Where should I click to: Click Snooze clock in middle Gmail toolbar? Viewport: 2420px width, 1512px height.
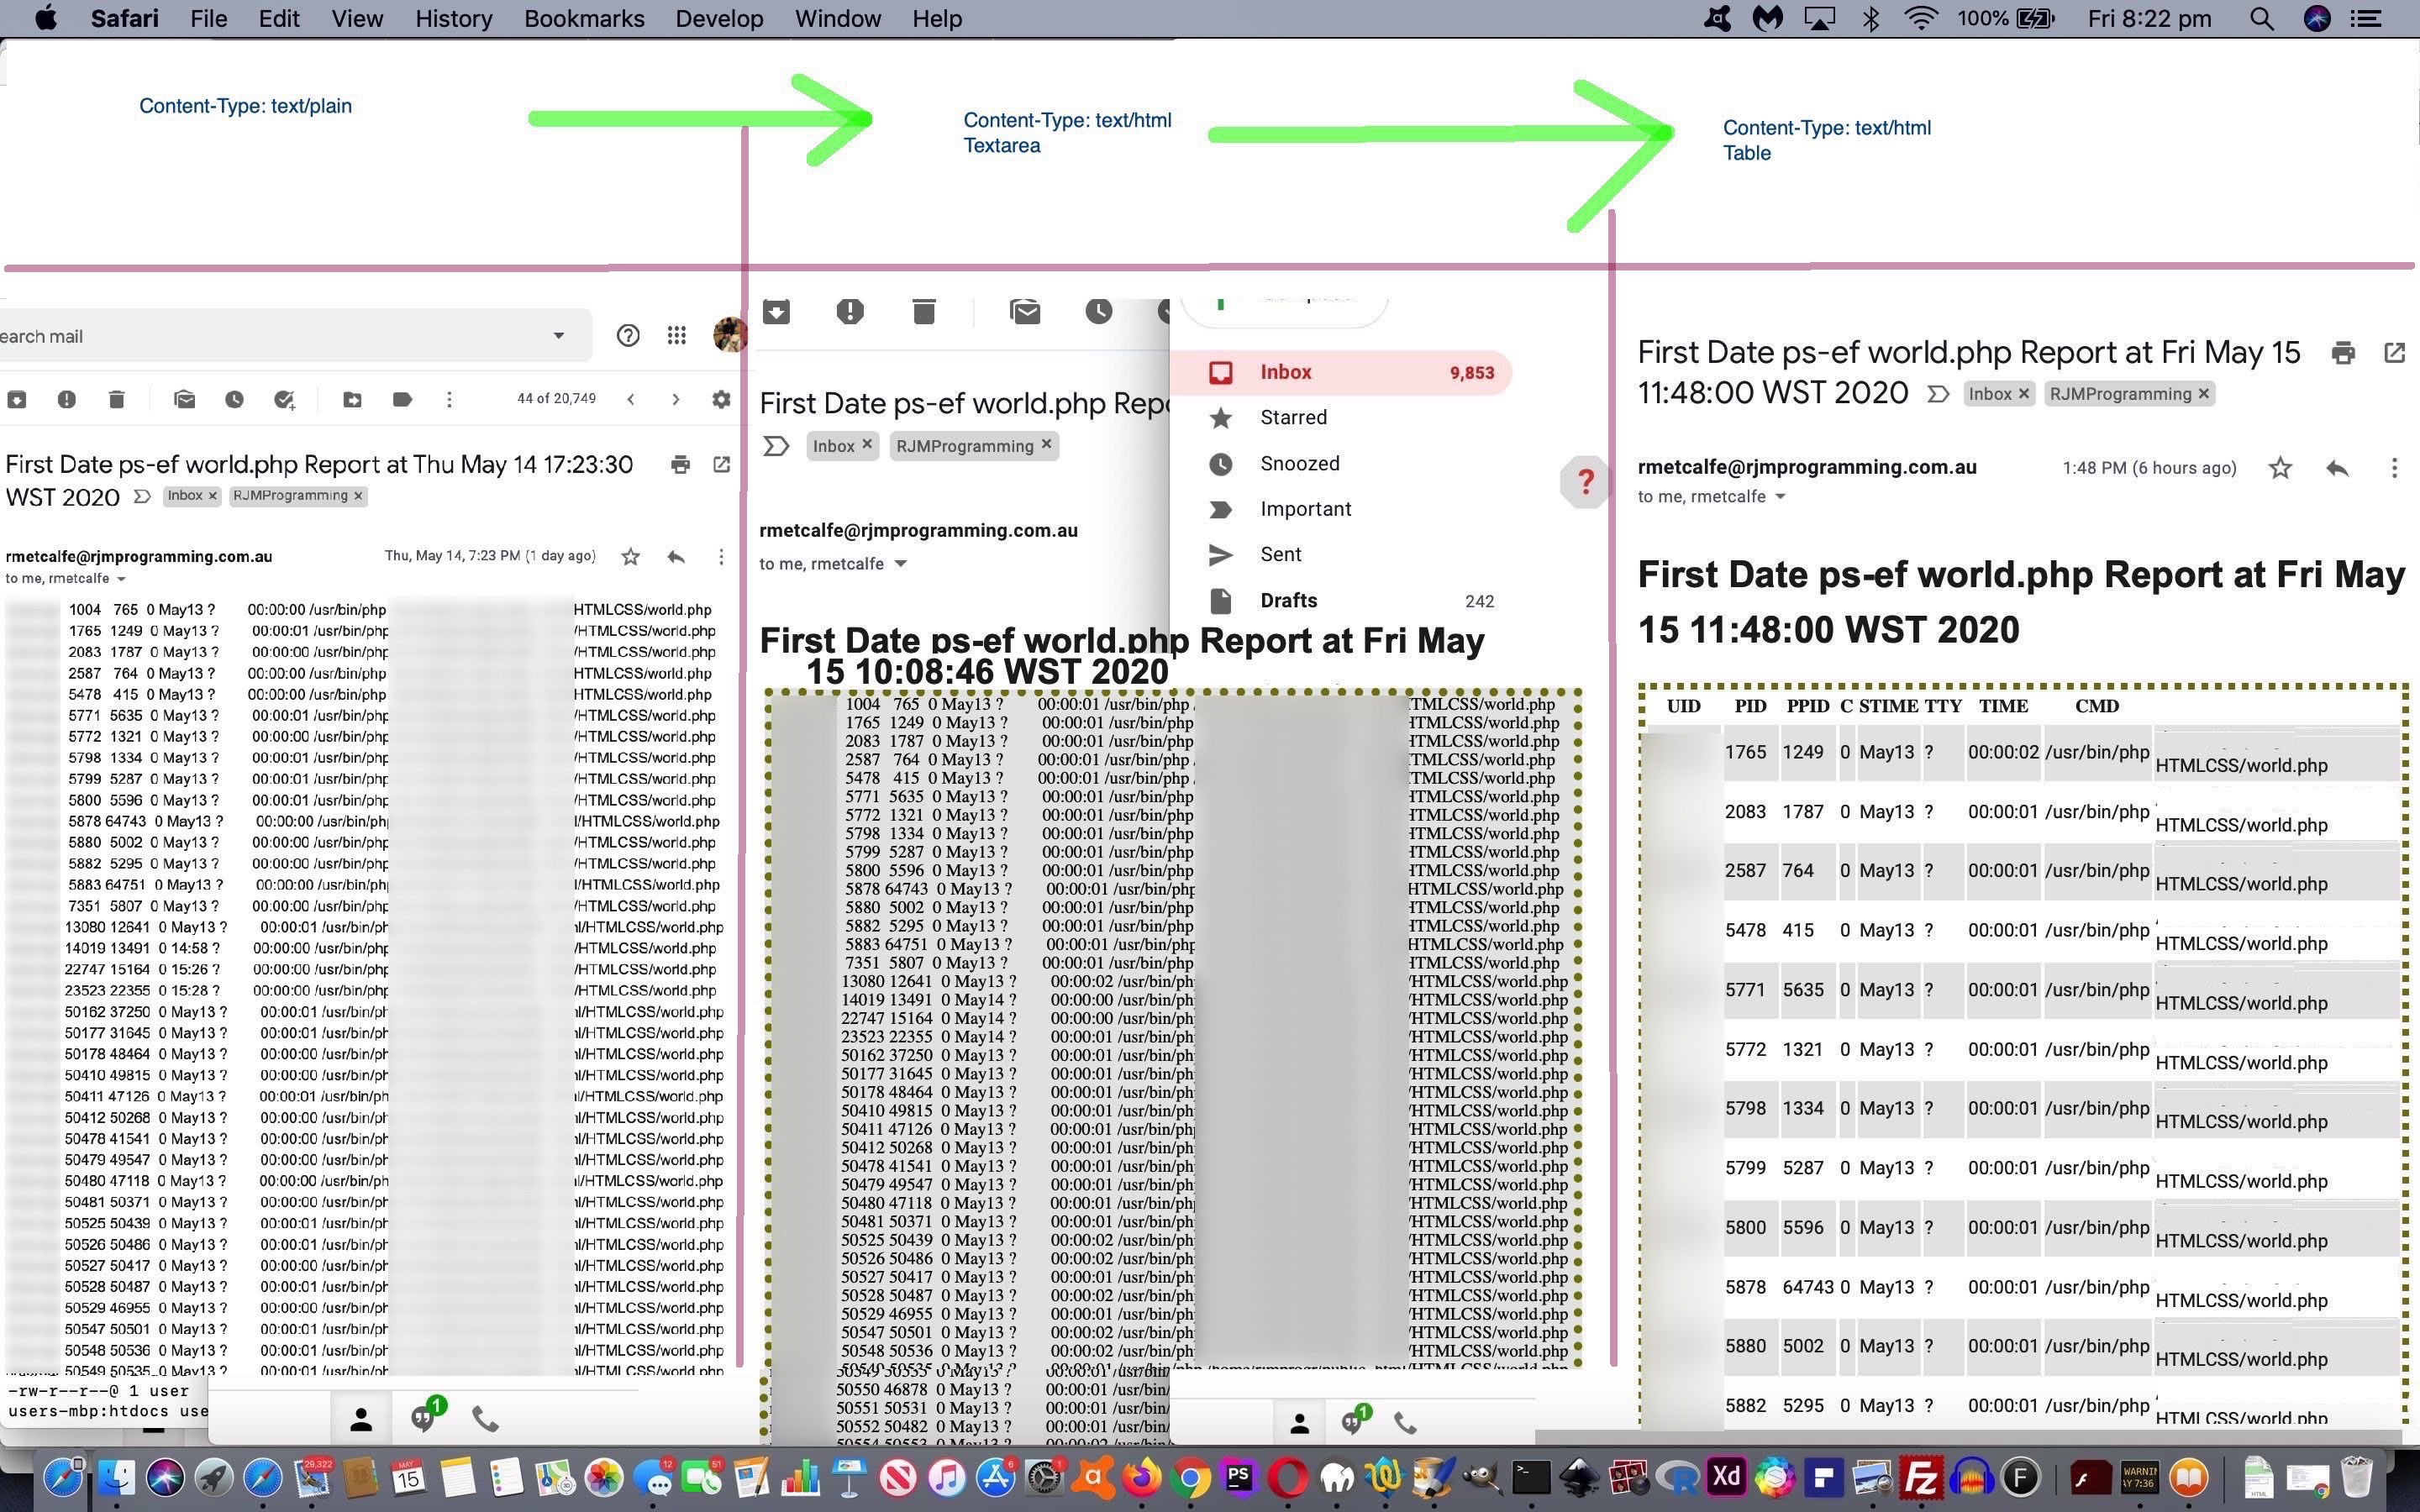pyautogui.click(x=1099, y=311)
